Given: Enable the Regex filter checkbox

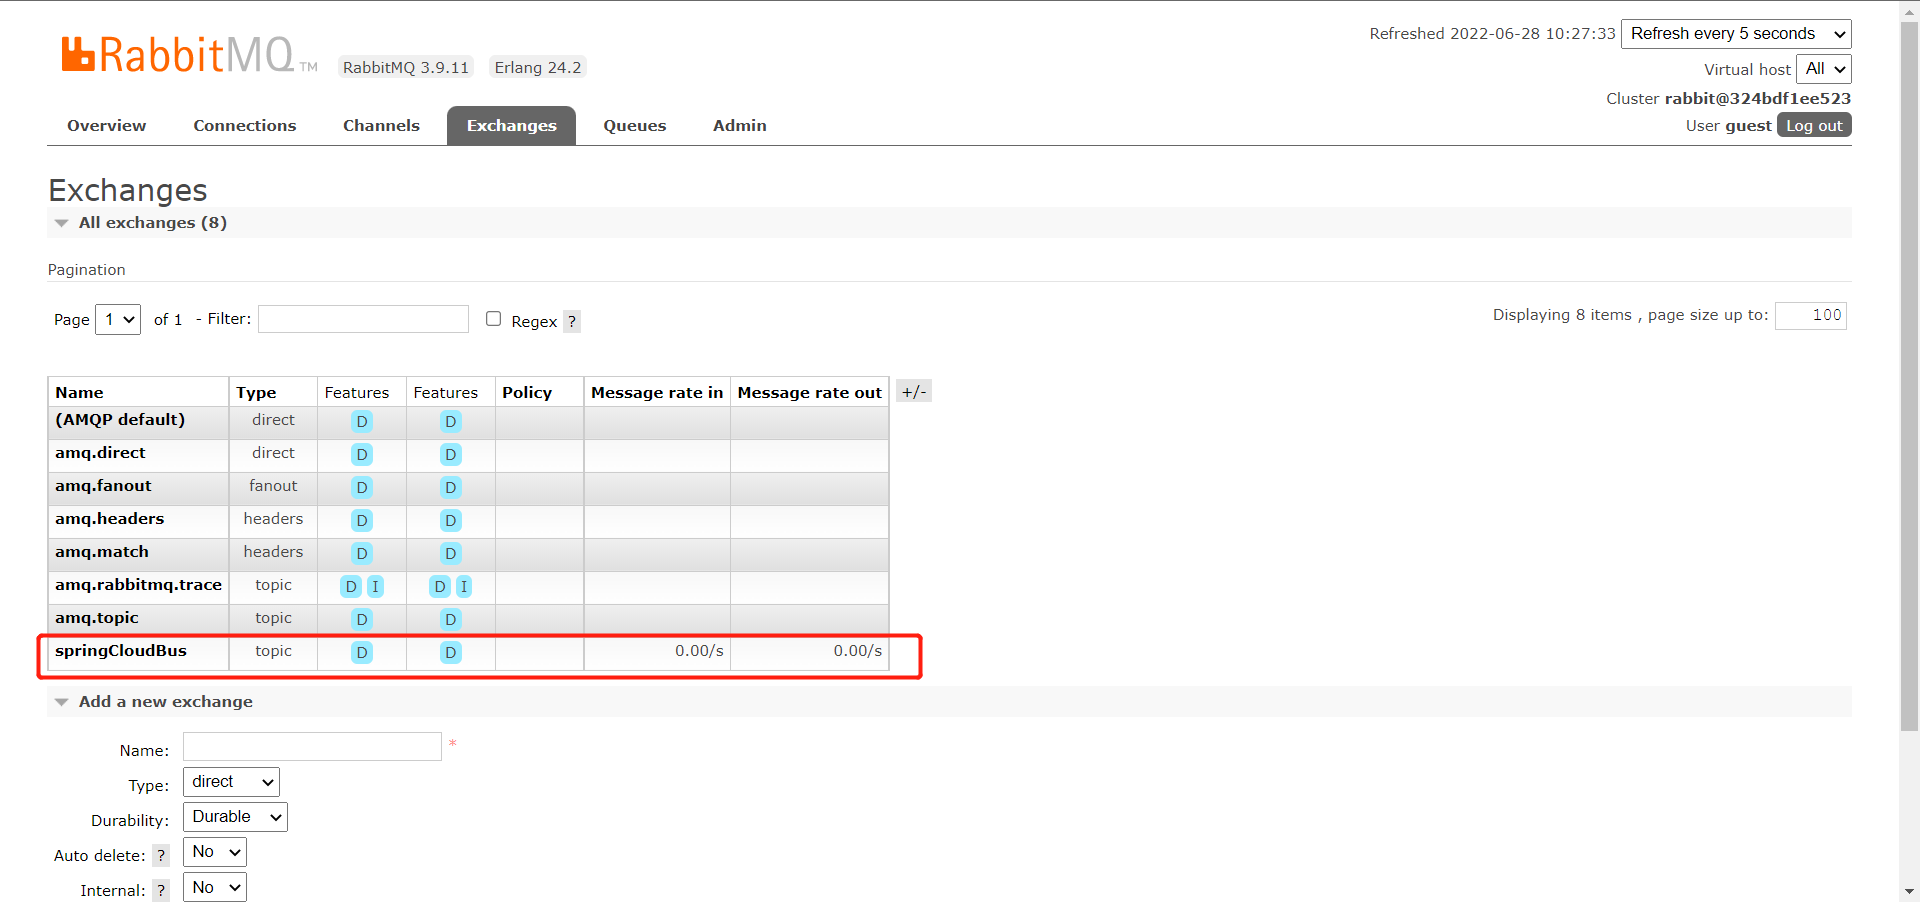Looking at the screenshot, I should [493, 319].
